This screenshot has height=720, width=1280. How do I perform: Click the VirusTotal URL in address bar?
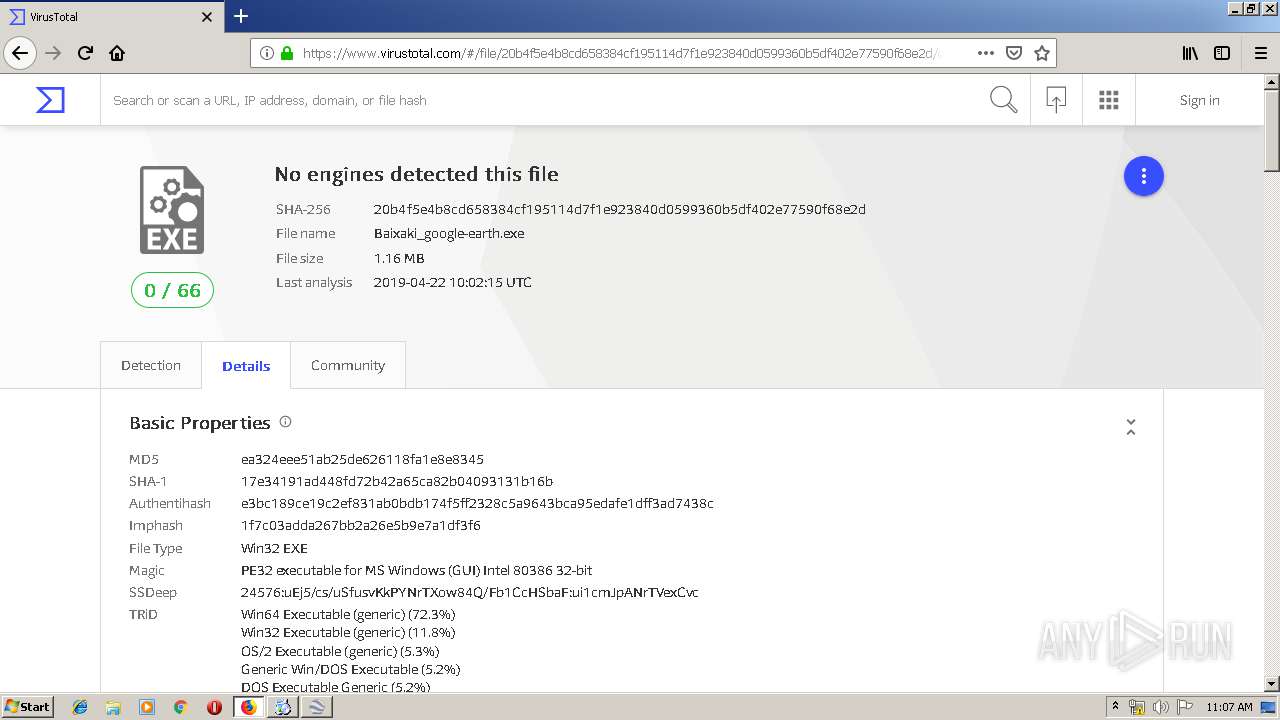click(620, 53)
